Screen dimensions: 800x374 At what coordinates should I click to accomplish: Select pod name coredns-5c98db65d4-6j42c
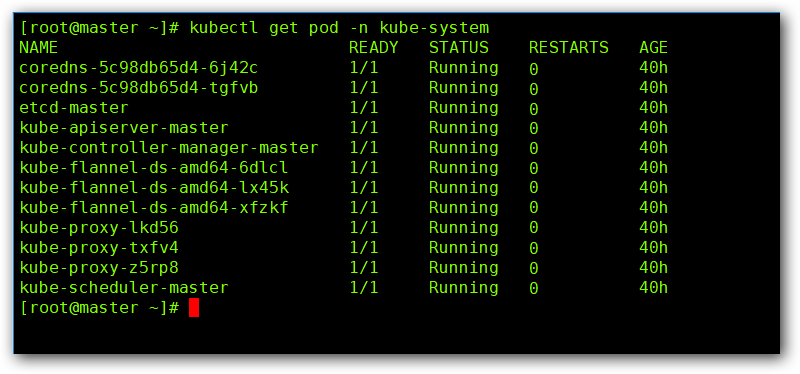click(x=138, y=68)
